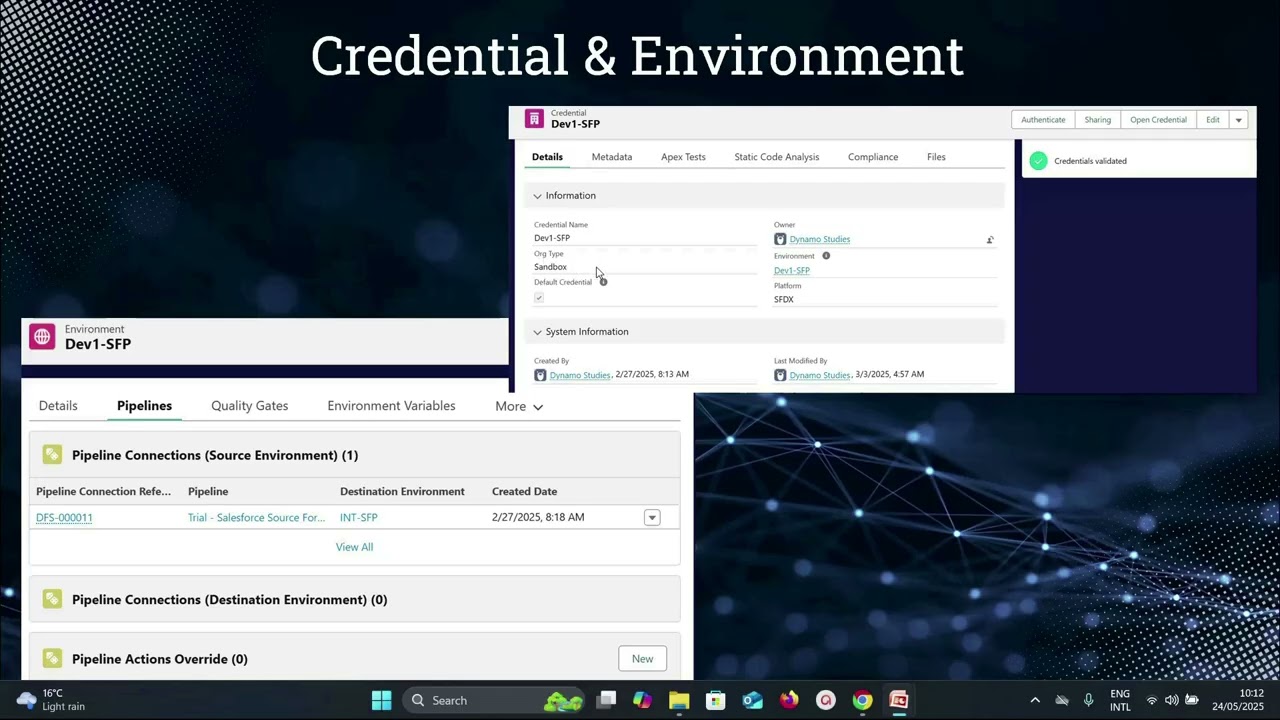Open Task View from the taskbar
This screenshot has height=720, width=1280.
[606, 700]
